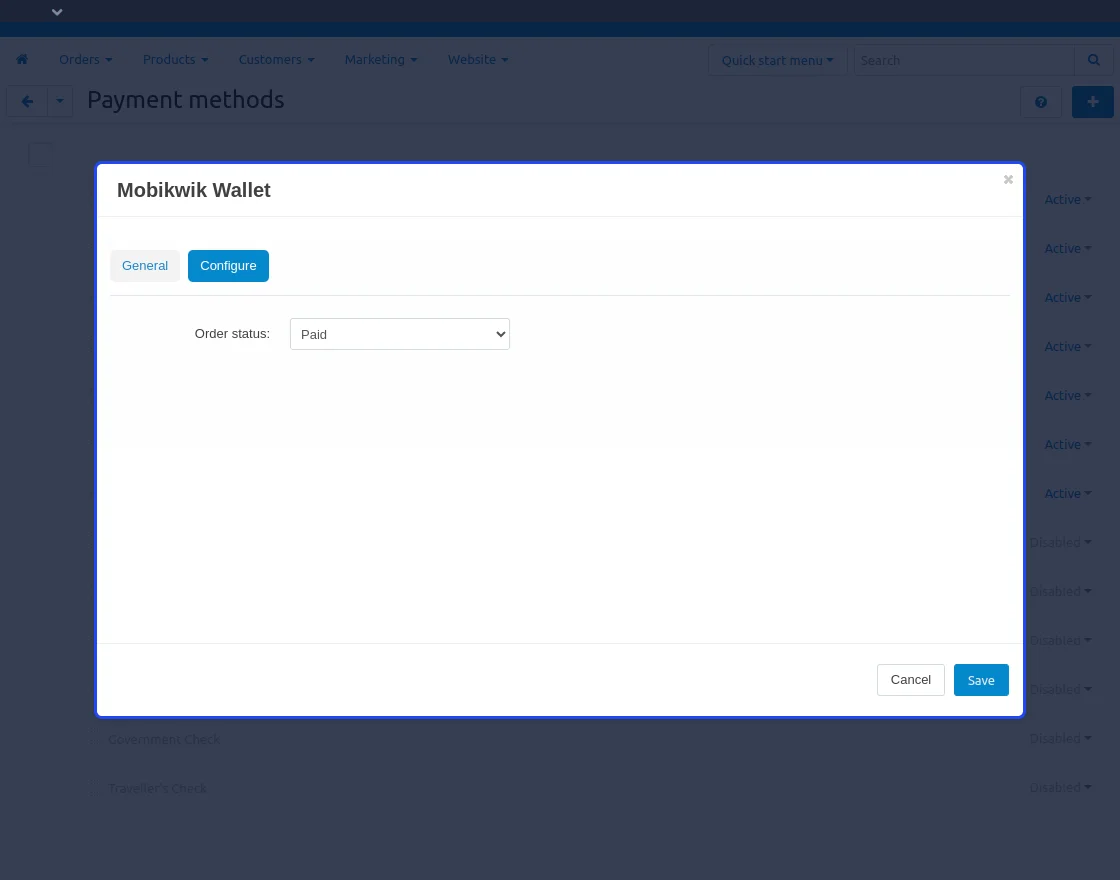The height and width of the screenshot is (880, 1120).
Task: Tick the select-all payment methods checkbox
Action: pyautogui.click(x=40, y=154)
